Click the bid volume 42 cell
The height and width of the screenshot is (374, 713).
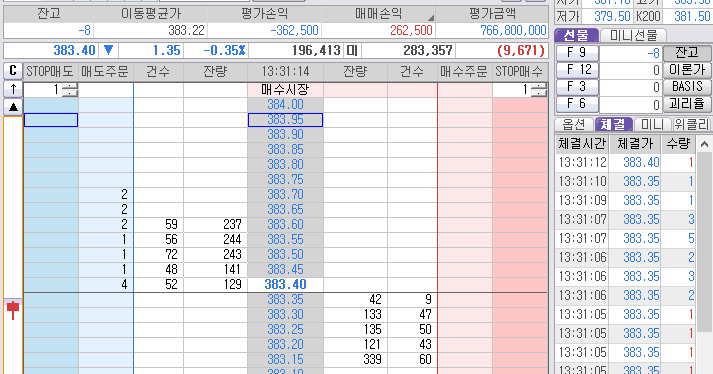coord(355,299)
